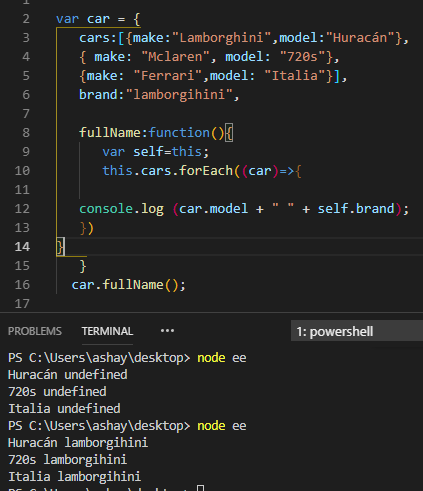Switch to the PROBLEMS panel tab

coord(35,331)
